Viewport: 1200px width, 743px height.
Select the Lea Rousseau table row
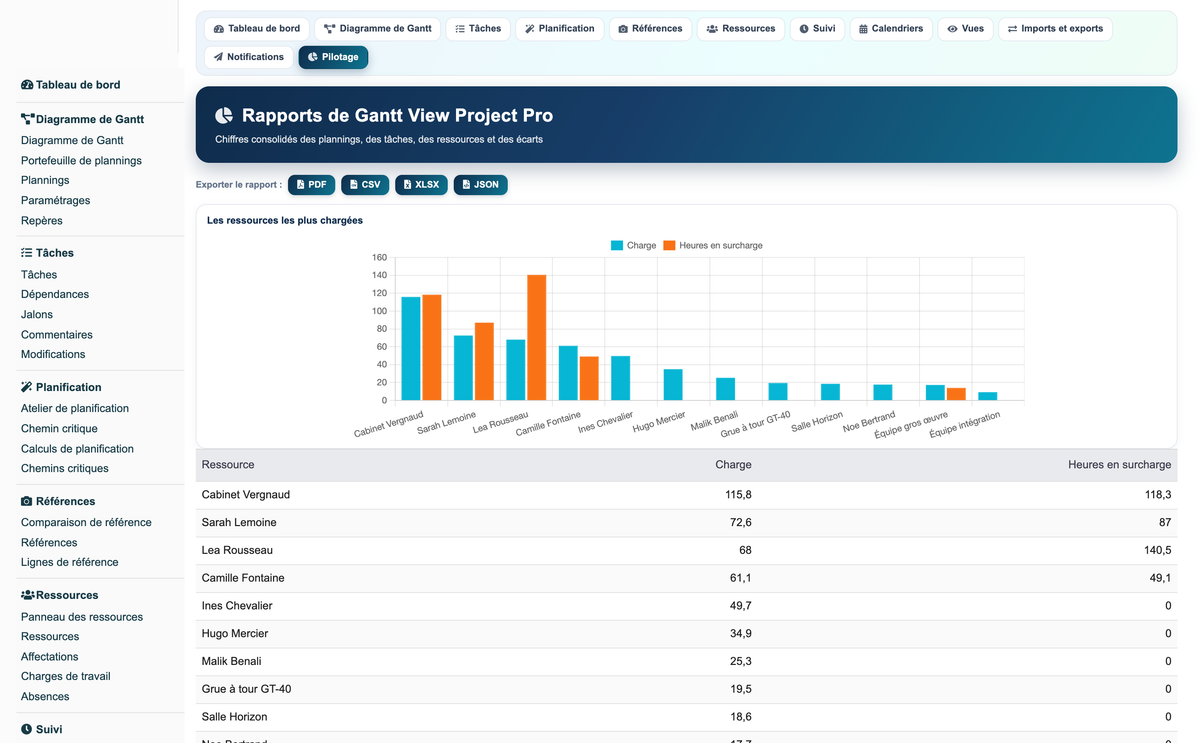(x=686, y=551)
